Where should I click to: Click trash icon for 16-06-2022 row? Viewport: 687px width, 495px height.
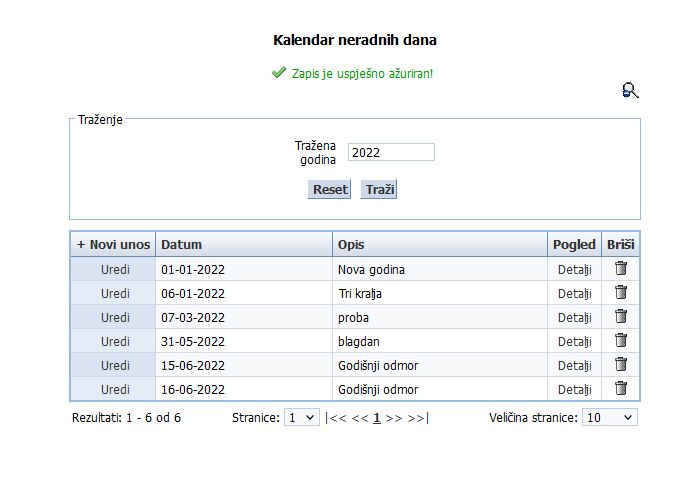[620, 389]
